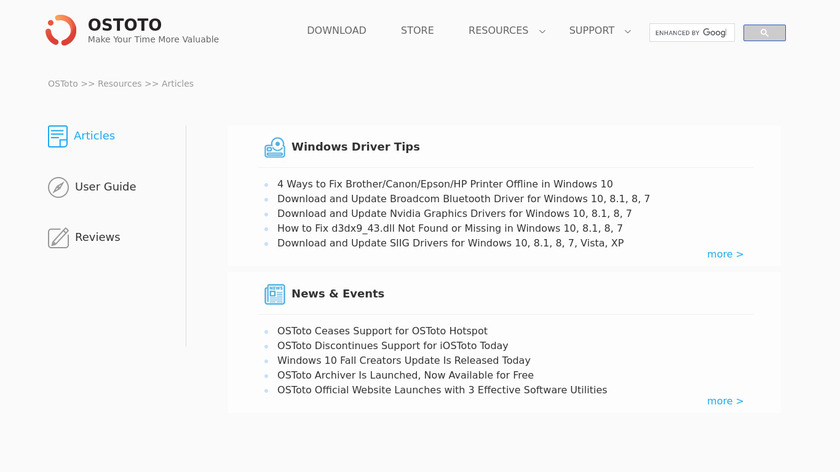
Task: Open the Broadcom Bluetooth Driver article
Action: (463, 199)
